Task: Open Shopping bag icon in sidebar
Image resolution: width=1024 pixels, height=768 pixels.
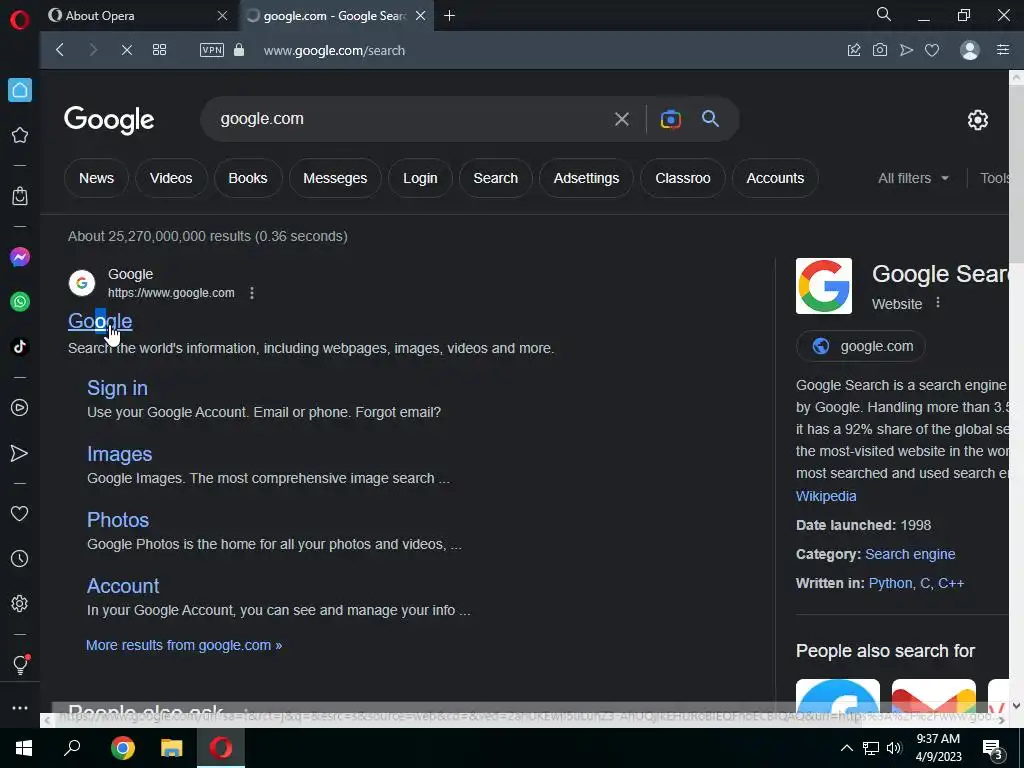Action: pos(20,195)
